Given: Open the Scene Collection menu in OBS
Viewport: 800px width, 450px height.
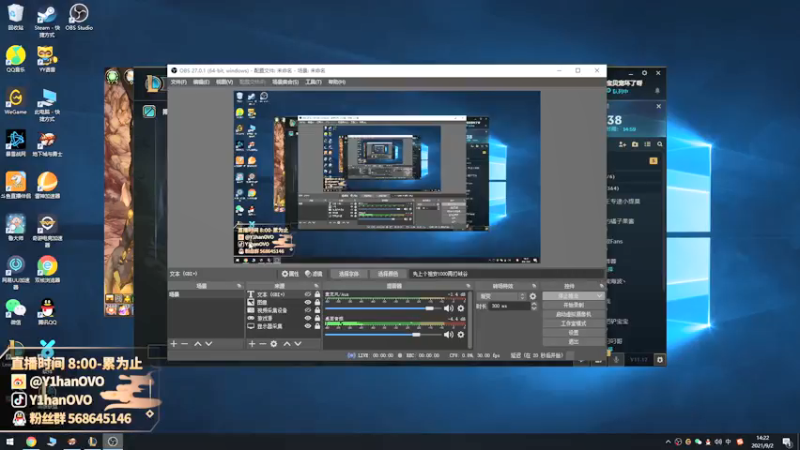Looking at the screenshot, I should click(285, 82).
